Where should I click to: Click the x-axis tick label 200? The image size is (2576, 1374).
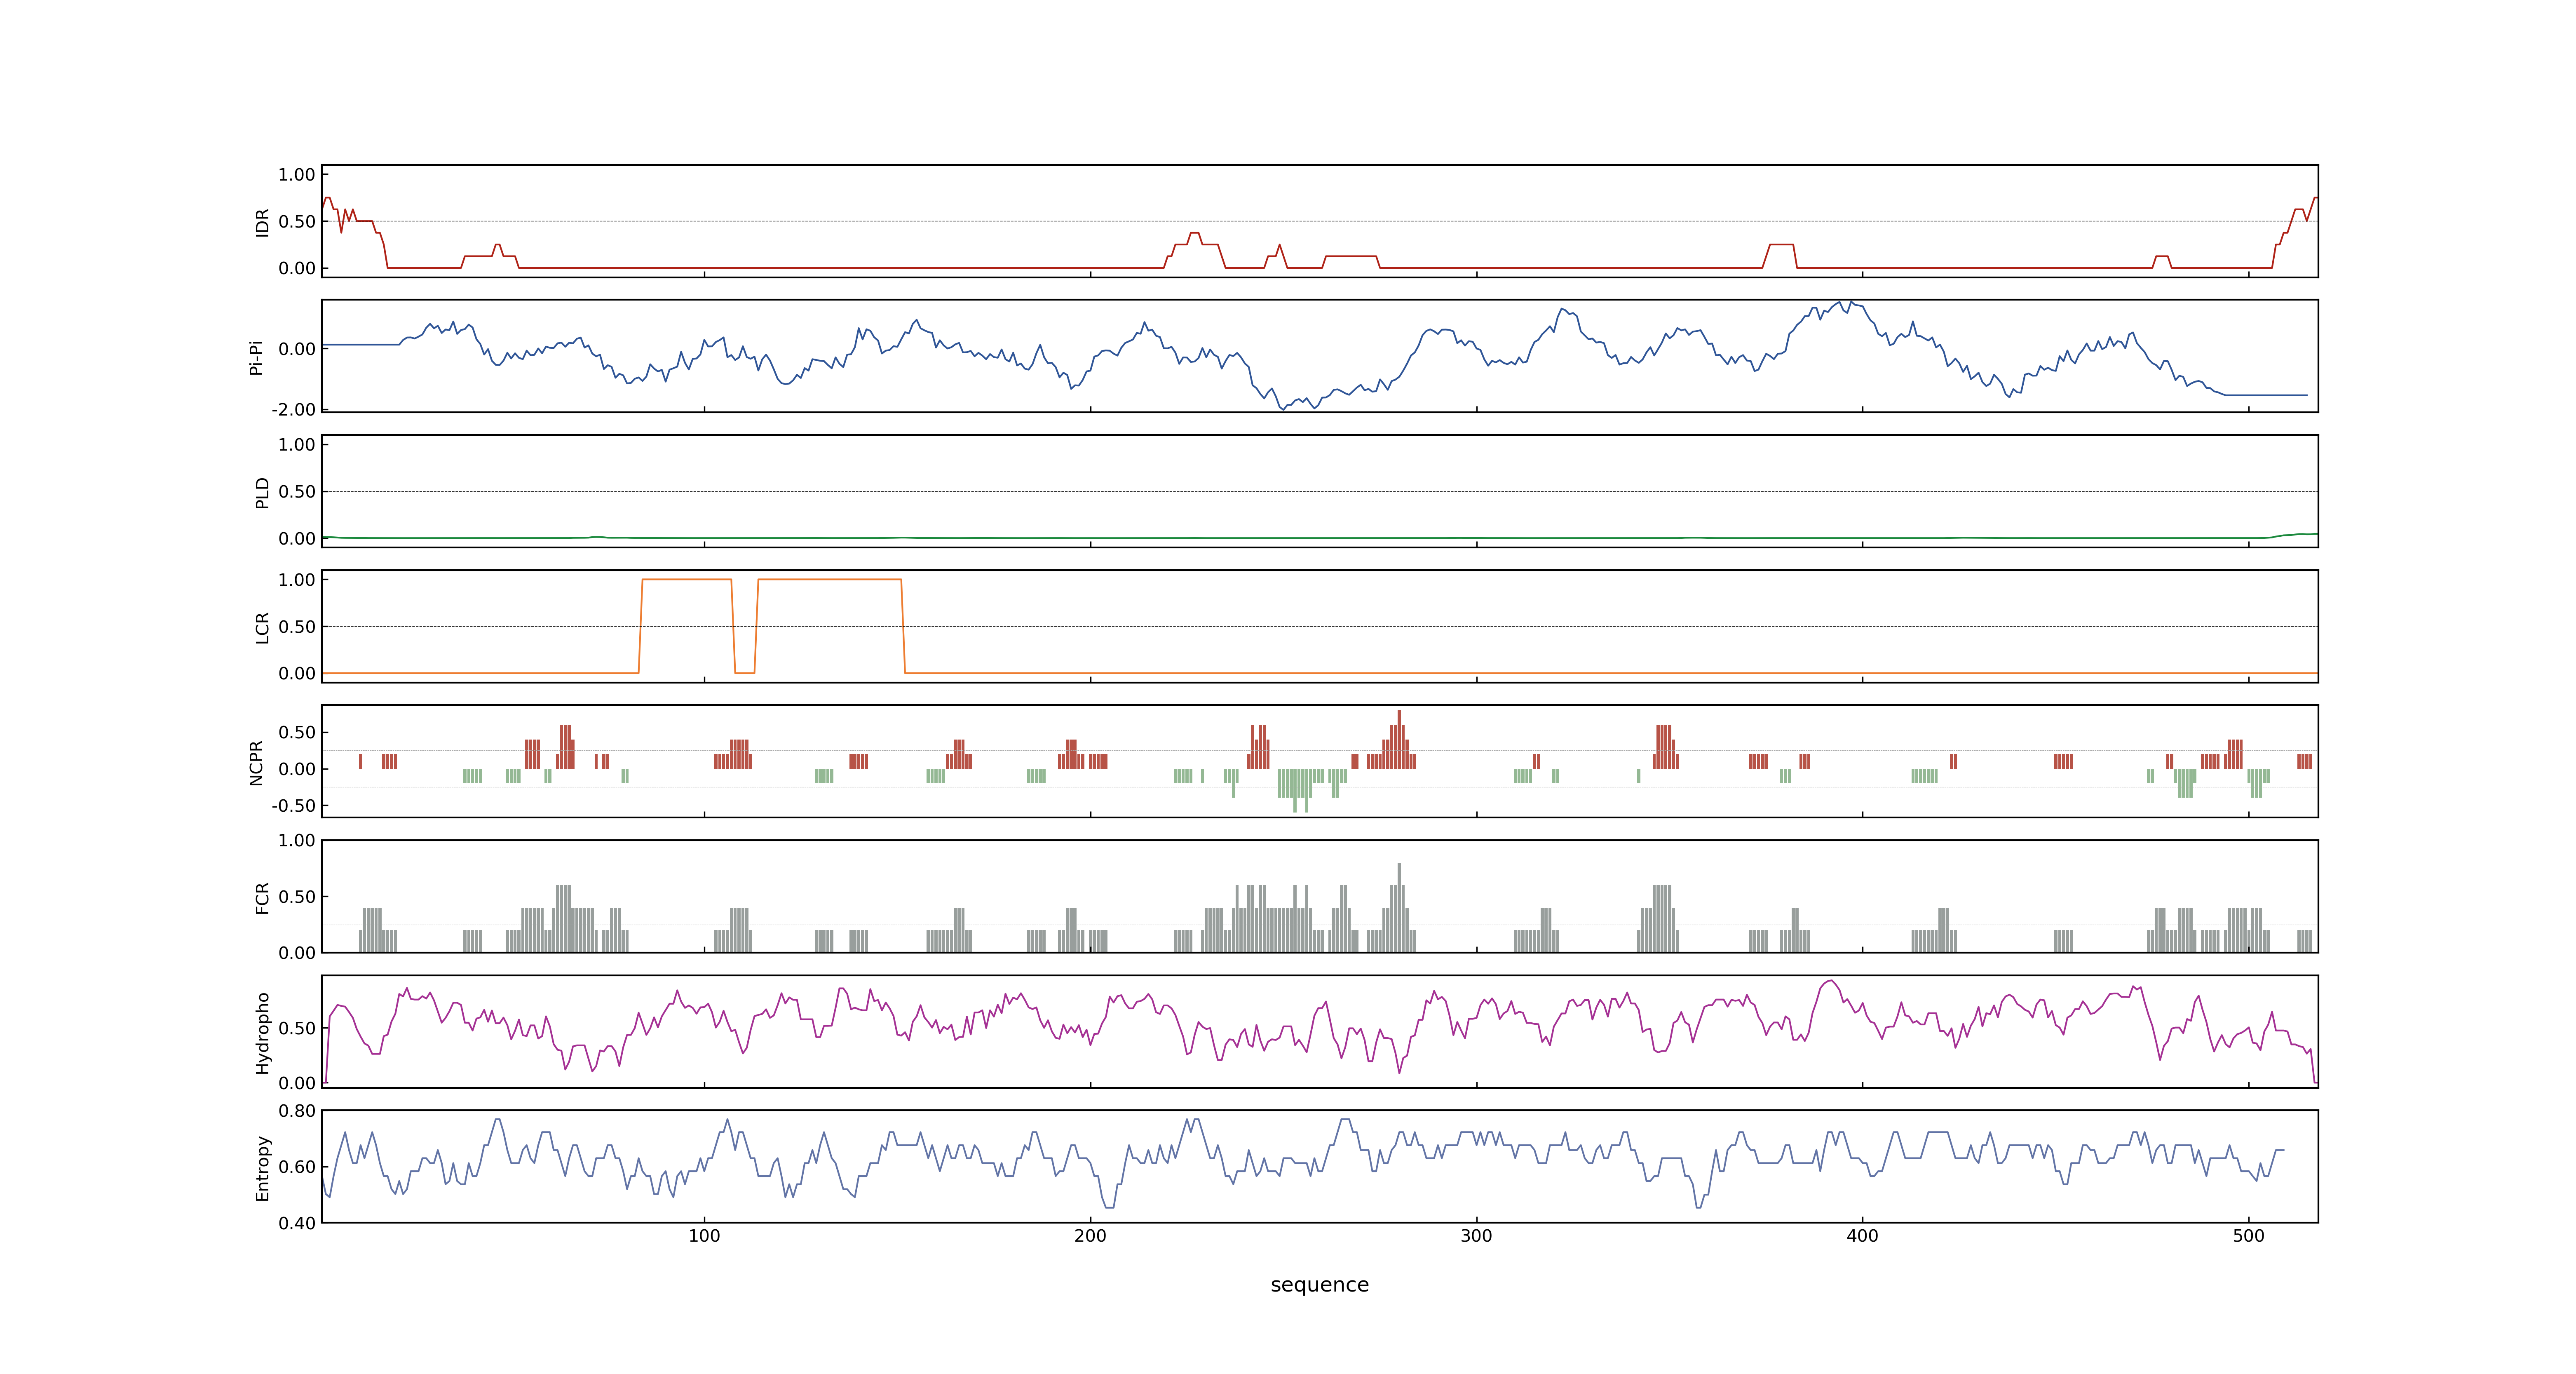click(1090, 1236)
